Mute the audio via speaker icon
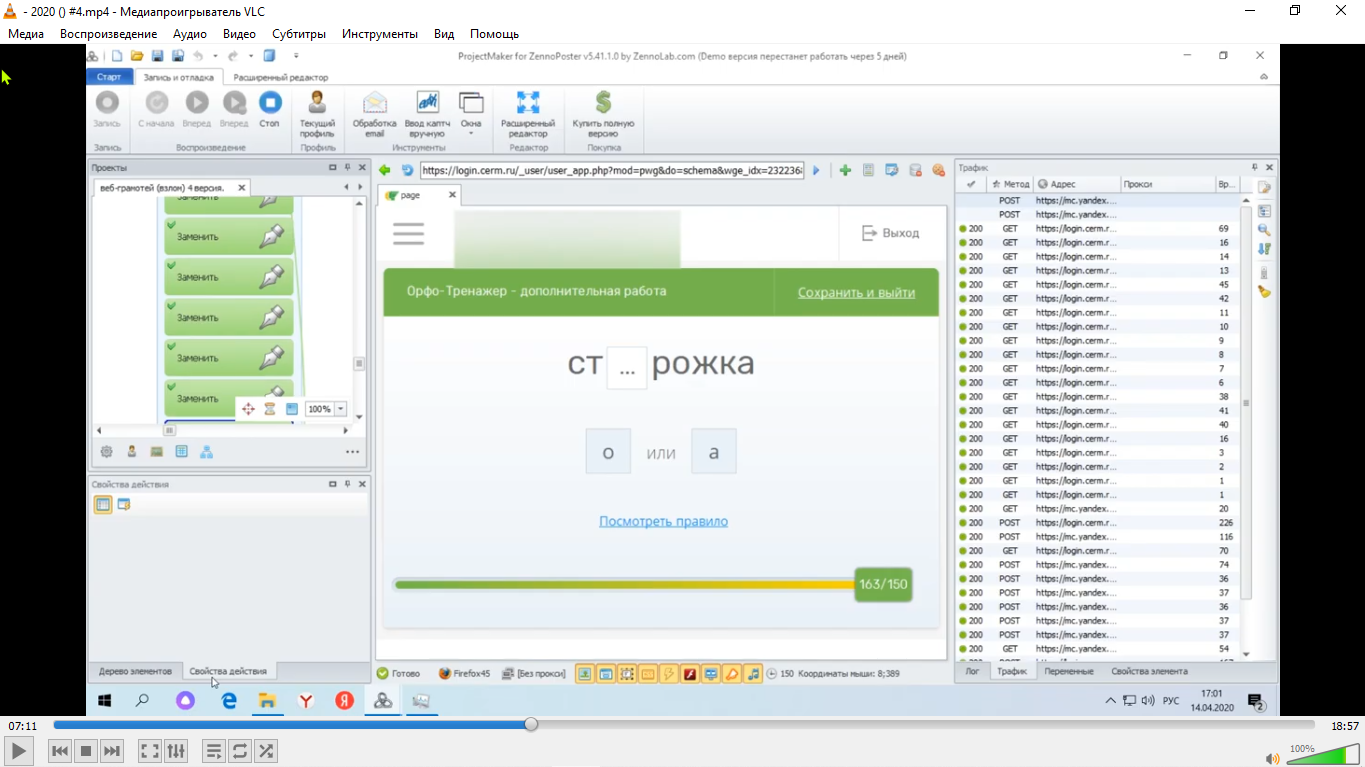The width and height of the screenshot is (1365, 767). tap(1272, 758)
